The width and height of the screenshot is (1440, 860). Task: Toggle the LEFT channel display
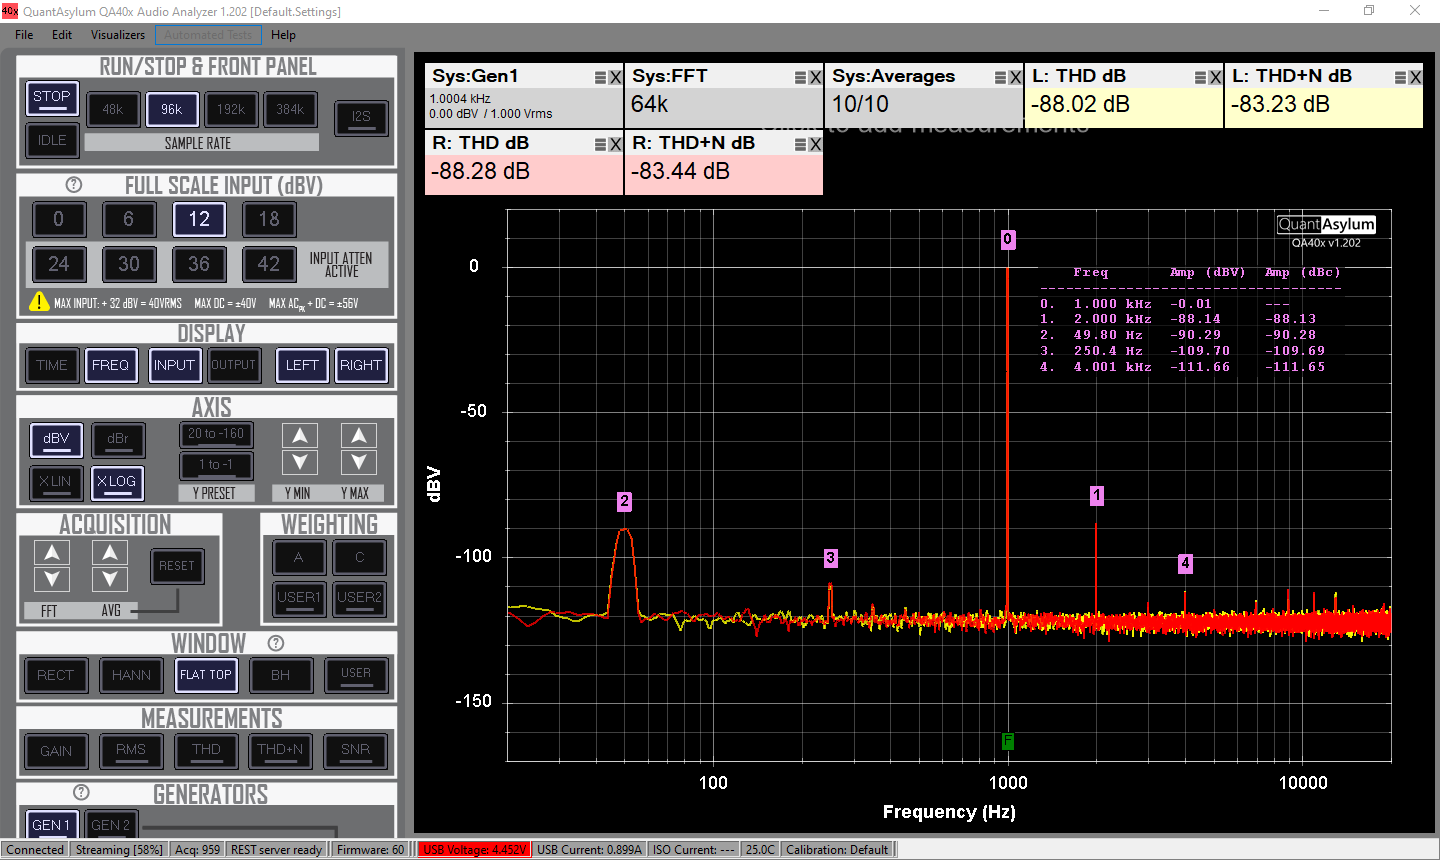(302, 365)
